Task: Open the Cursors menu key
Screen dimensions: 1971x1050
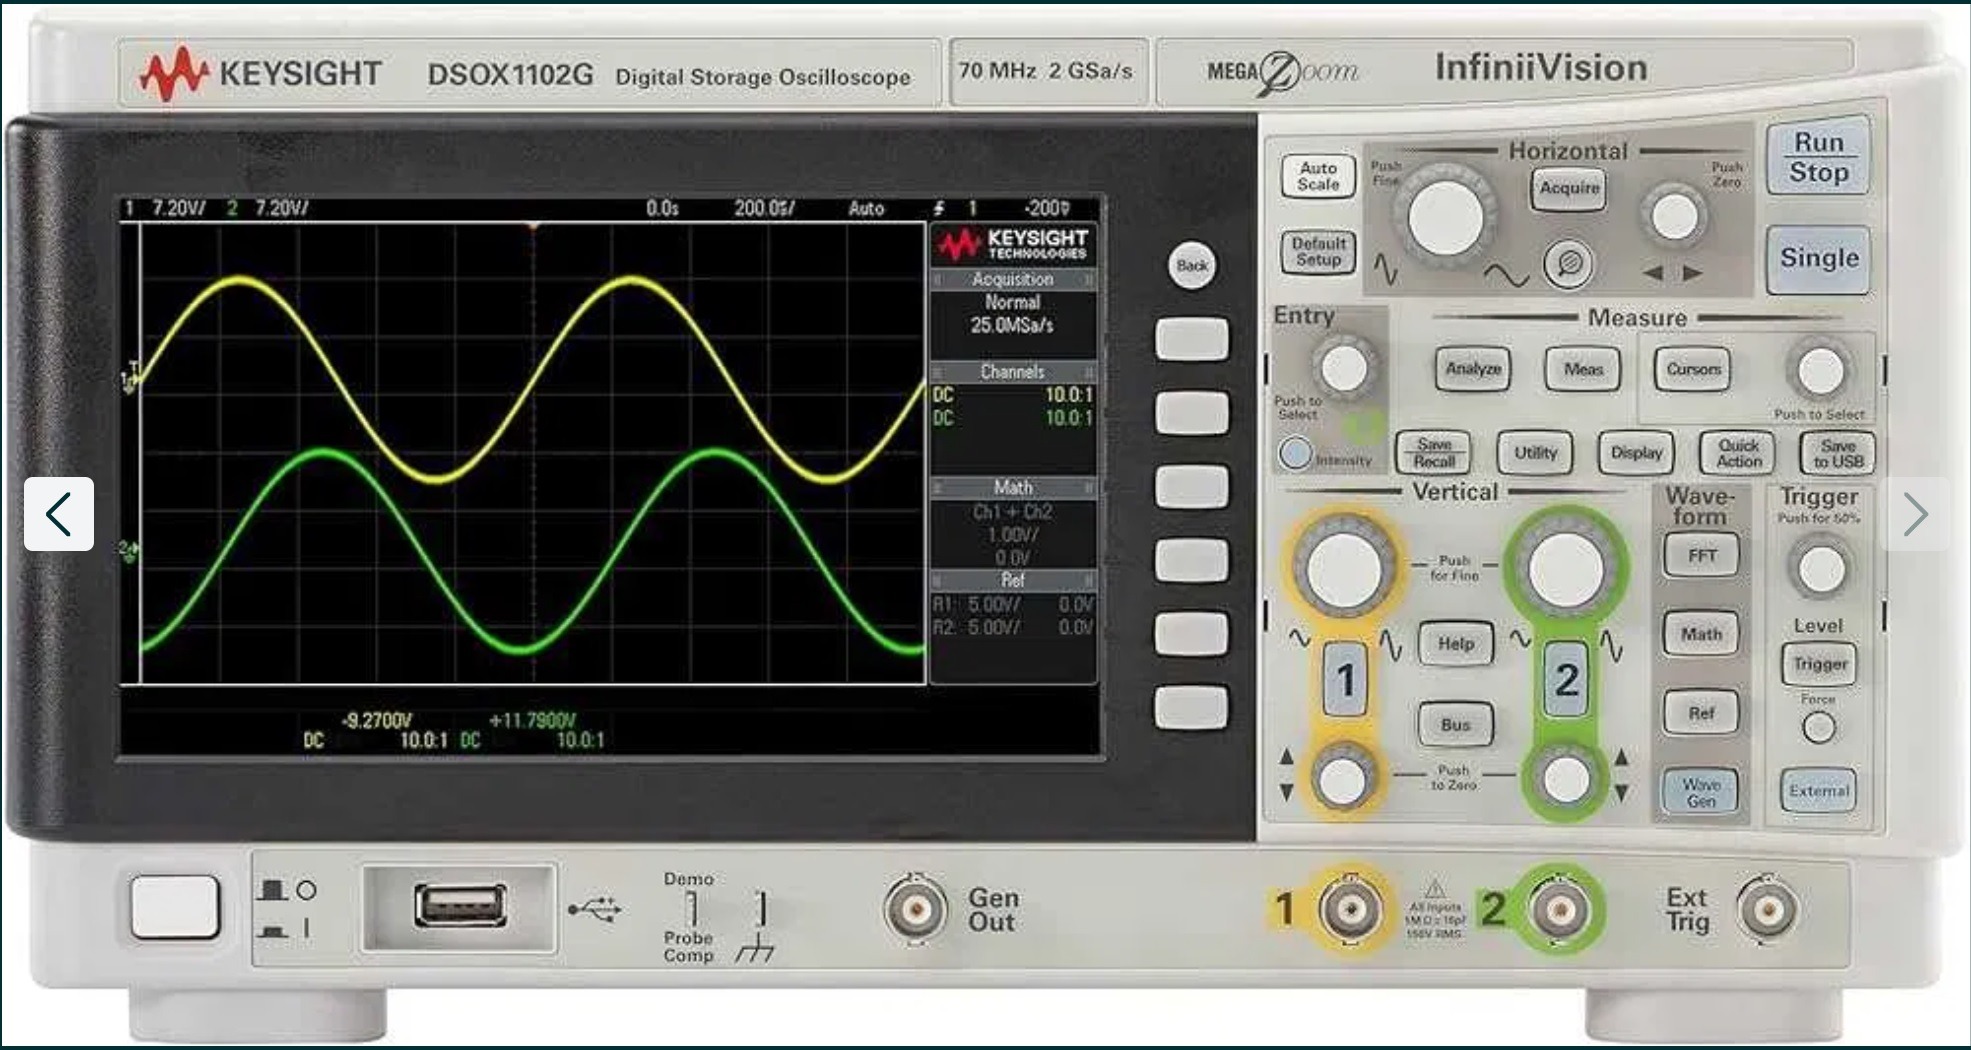Action: tap(1693, 369)
